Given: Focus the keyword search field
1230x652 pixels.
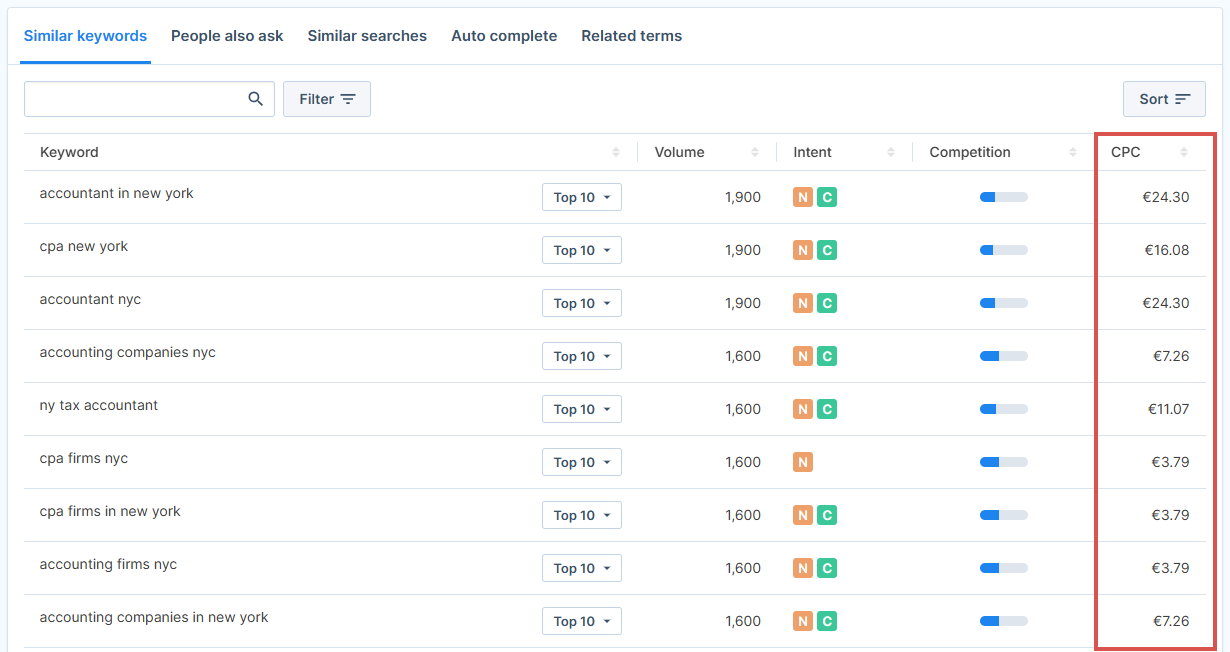Looking at the screenshot, I should (149, 99).
